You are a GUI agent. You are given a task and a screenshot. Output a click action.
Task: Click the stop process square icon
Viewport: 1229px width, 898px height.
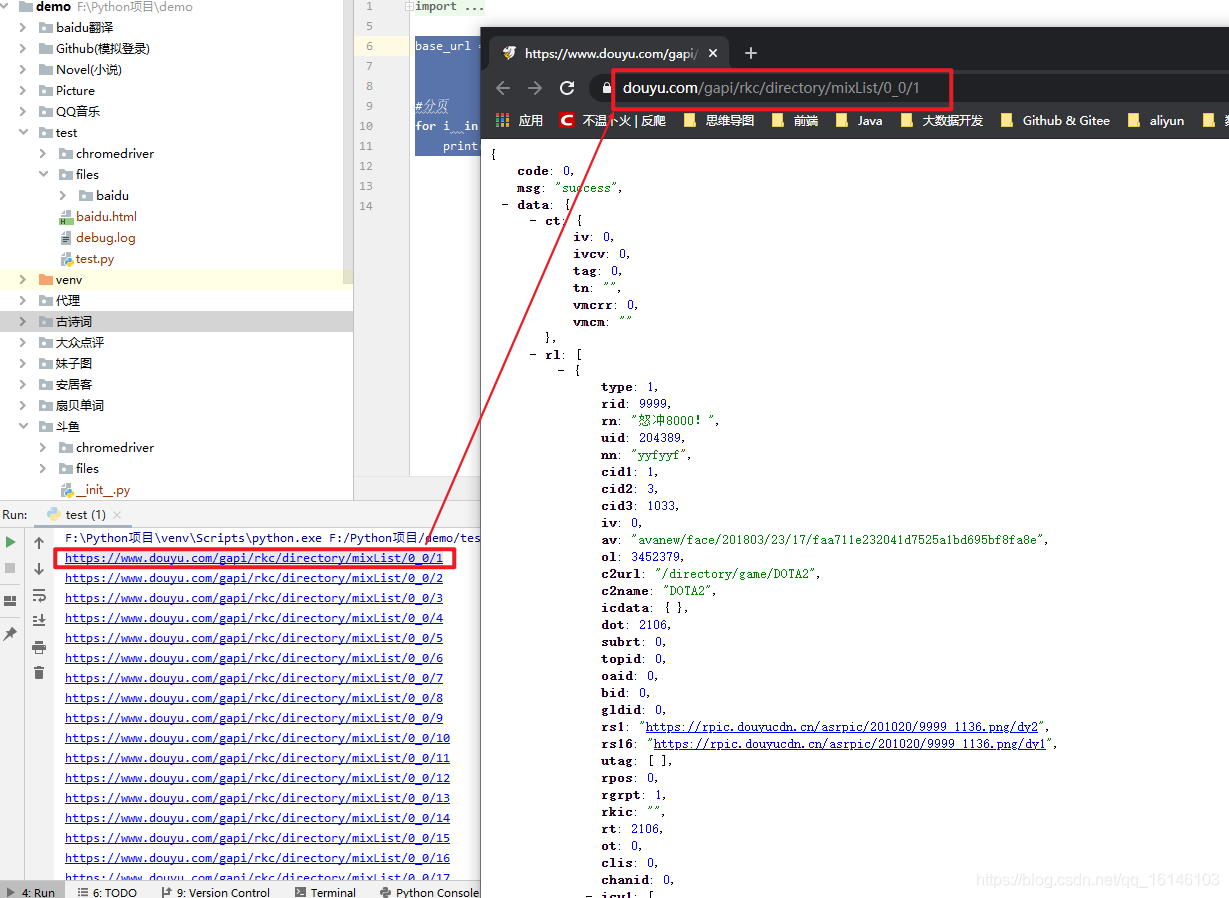pyautogui.click(x=11, y=568)
